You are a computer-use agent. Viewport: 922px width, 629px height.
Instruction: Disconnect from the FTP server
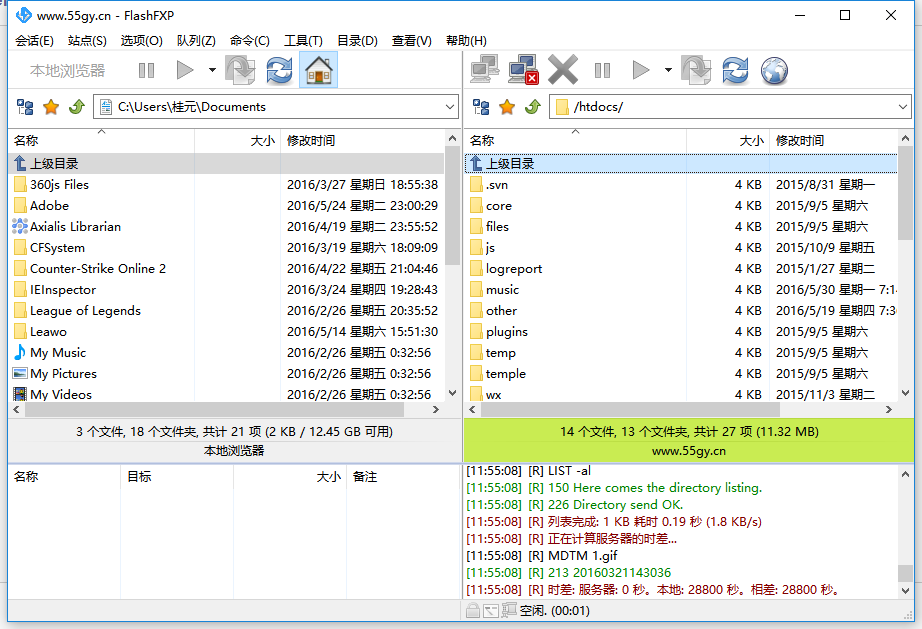(524, 69)
